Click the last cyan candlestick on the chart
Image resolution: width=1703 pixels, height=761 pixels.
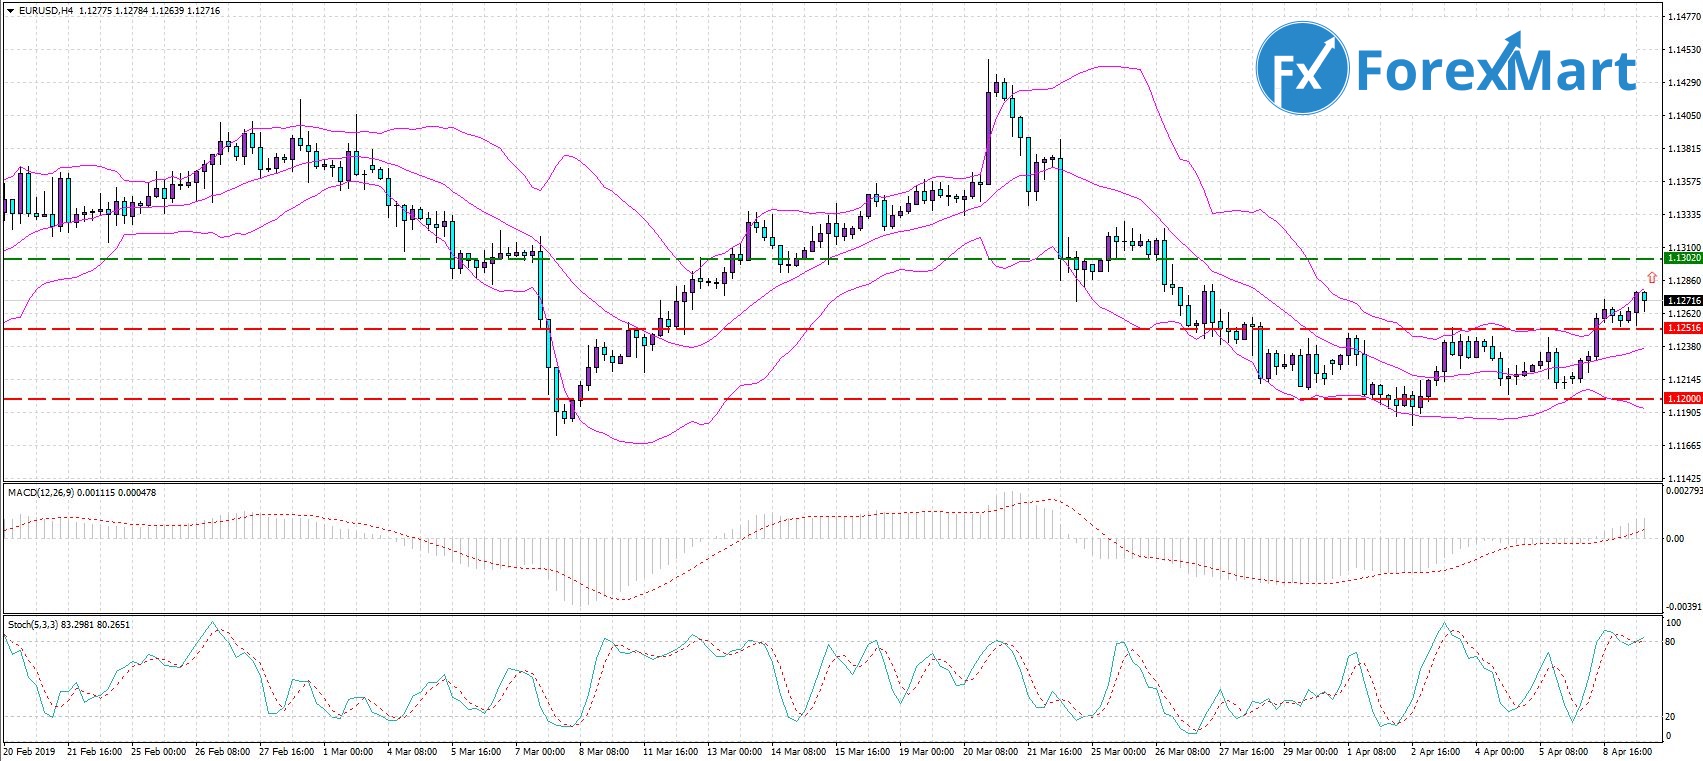tap(1644, 295)
